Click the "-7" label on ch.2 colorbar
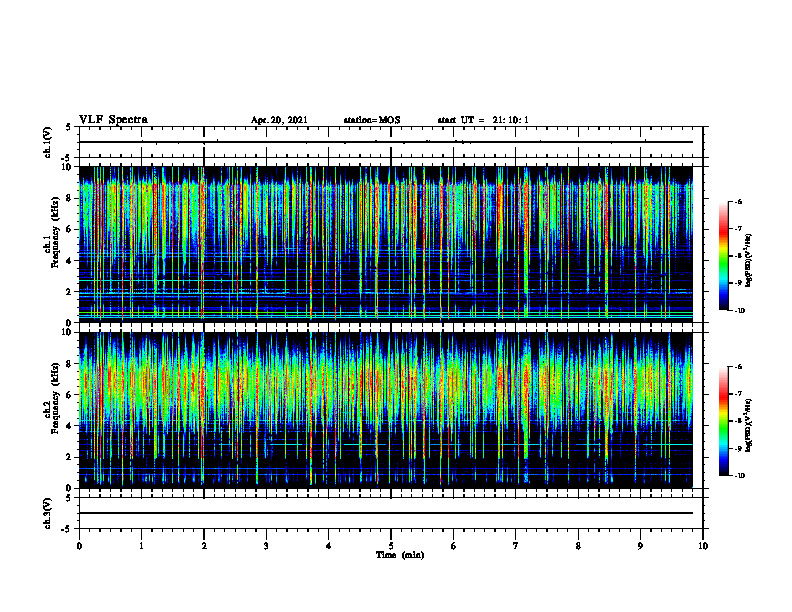The image size is (792, 612). (737, 394)
